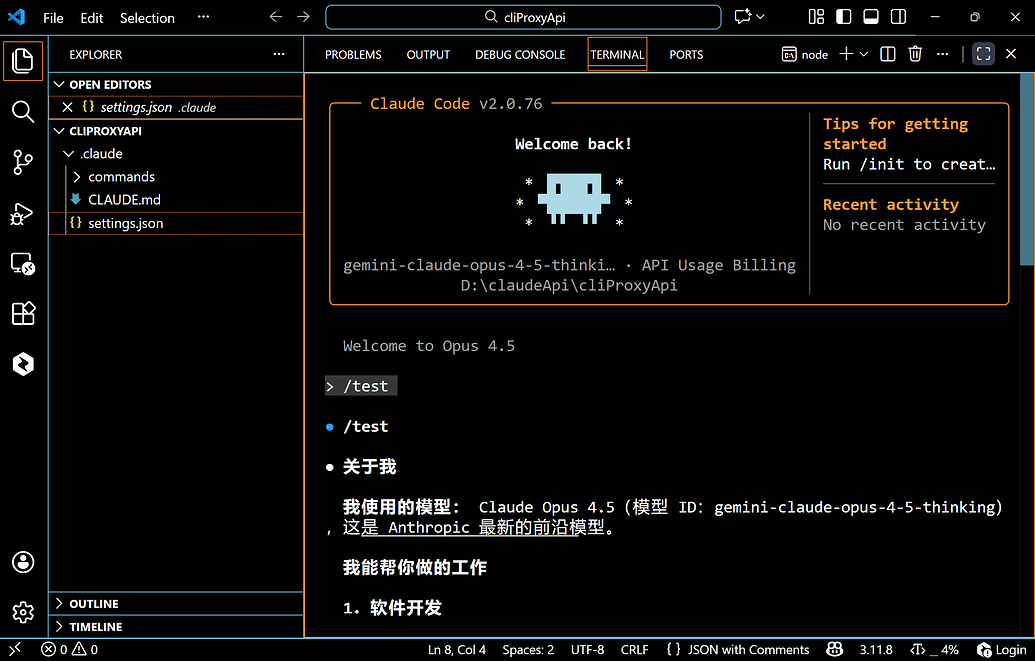Open the Run and Debug view
The image size is (1035, 661).
[x=23, y=213]
